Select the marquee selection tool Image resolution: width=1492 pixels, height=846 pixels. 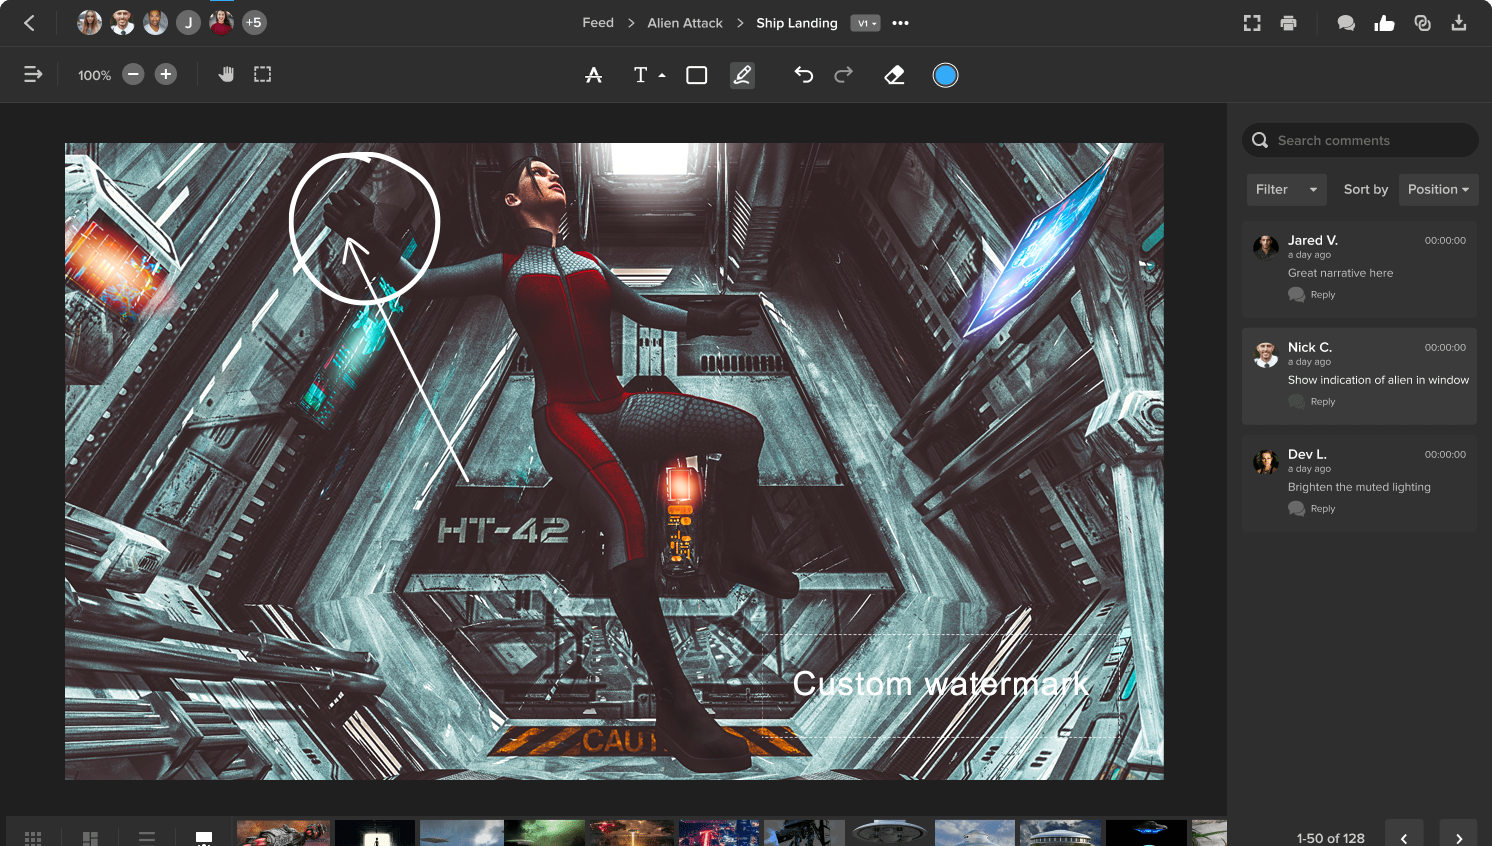pos(262,74)
